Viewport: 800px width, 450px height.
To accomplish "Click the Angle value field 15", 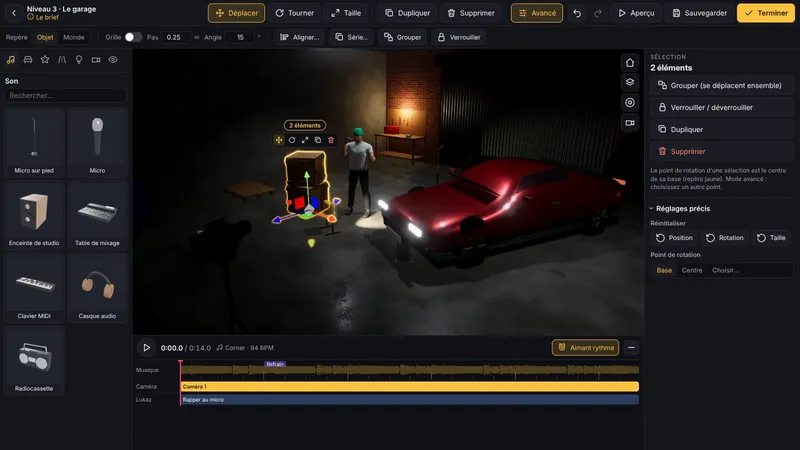I will click(240, 37).
